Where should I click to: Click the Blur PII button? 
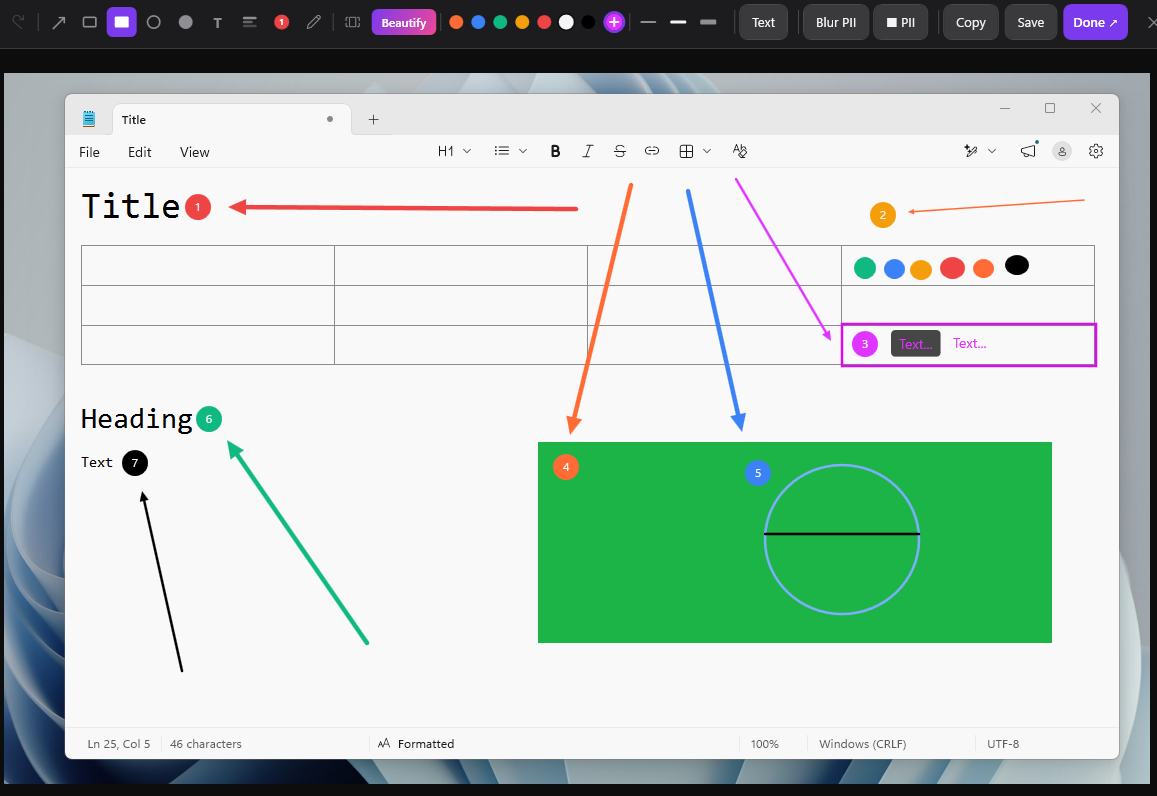(x=836, y=22)
